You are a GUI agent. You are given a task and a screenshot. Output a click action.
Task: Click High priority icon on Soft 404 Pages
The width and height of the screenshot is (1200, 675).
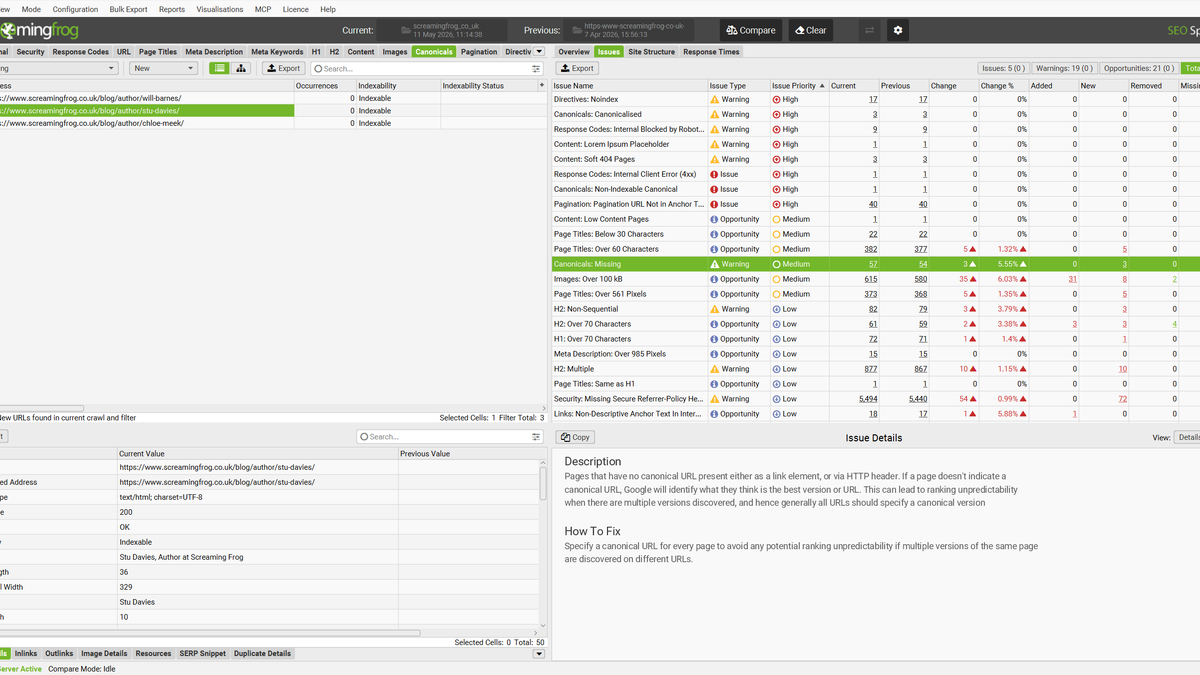pyautogui.click(x=777, y=159)
